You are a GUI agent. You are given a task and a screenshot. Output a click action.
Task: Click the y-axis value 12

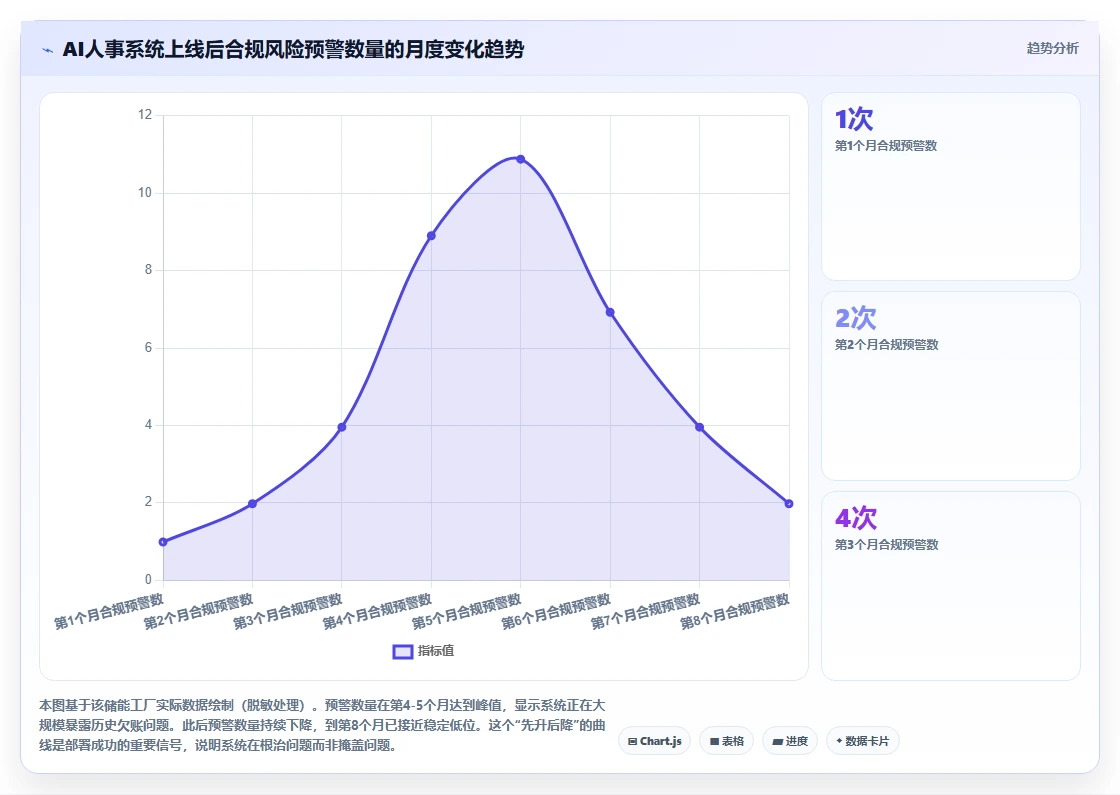pyautogui.click(x=145, y=115)
